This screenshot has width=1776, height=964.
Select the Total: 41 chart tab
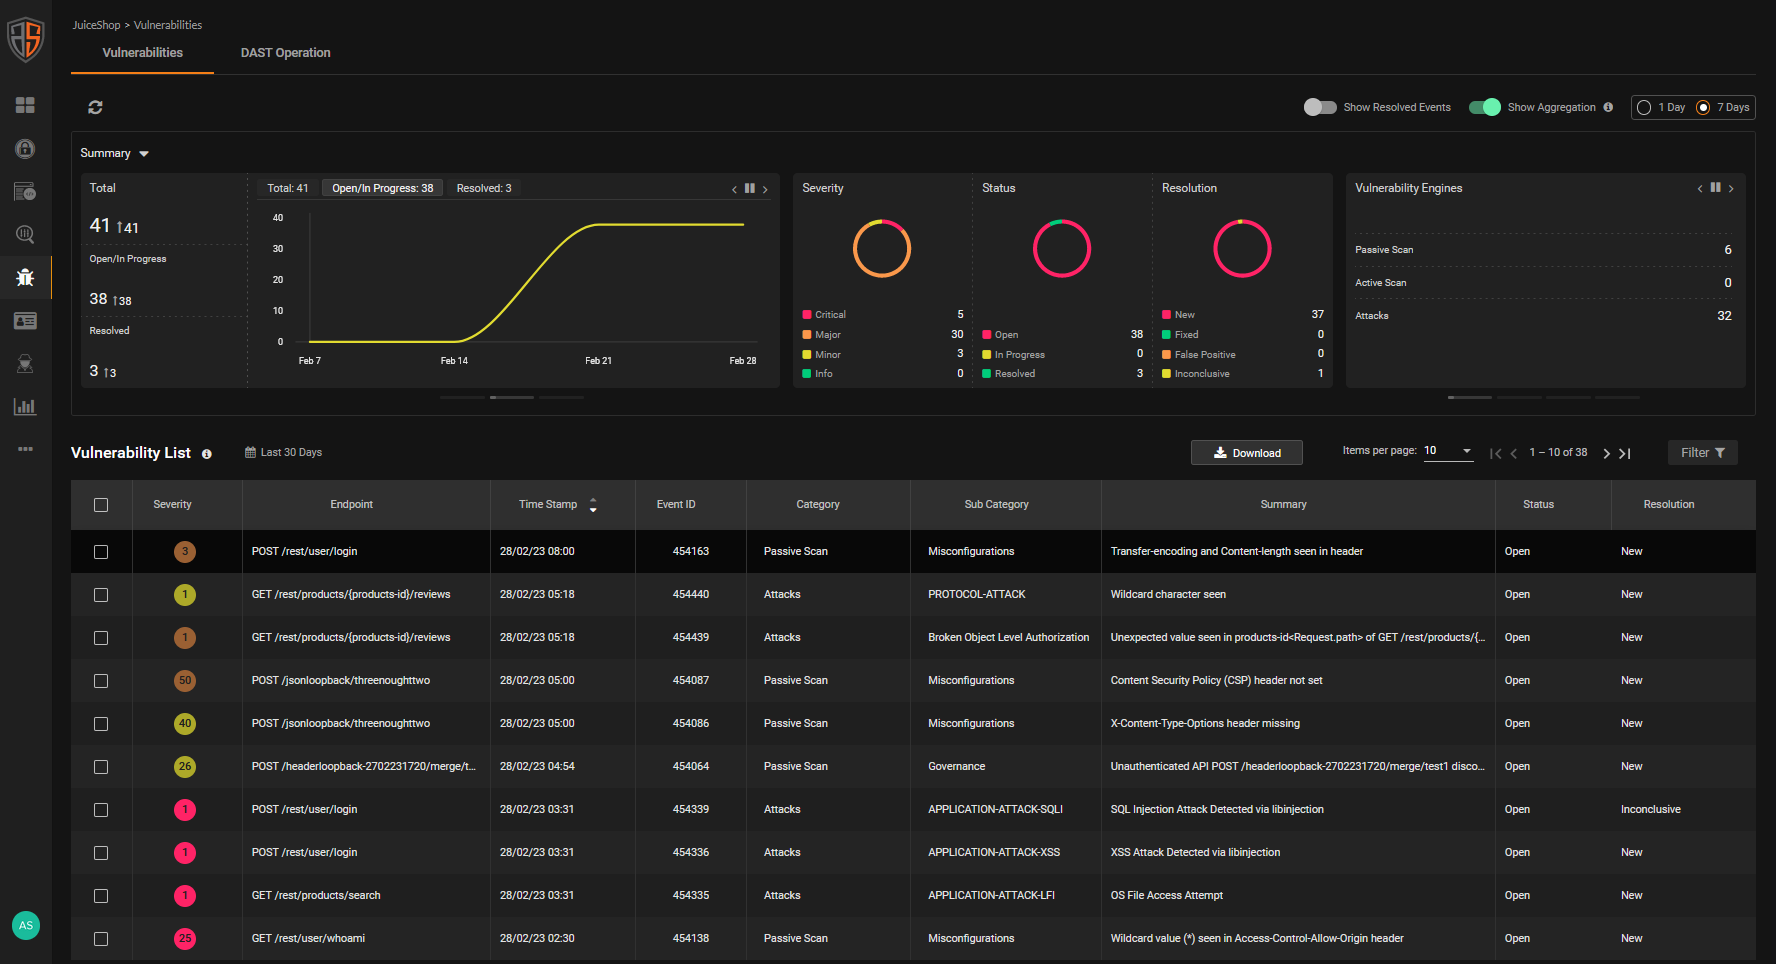(x=288, y=188)
